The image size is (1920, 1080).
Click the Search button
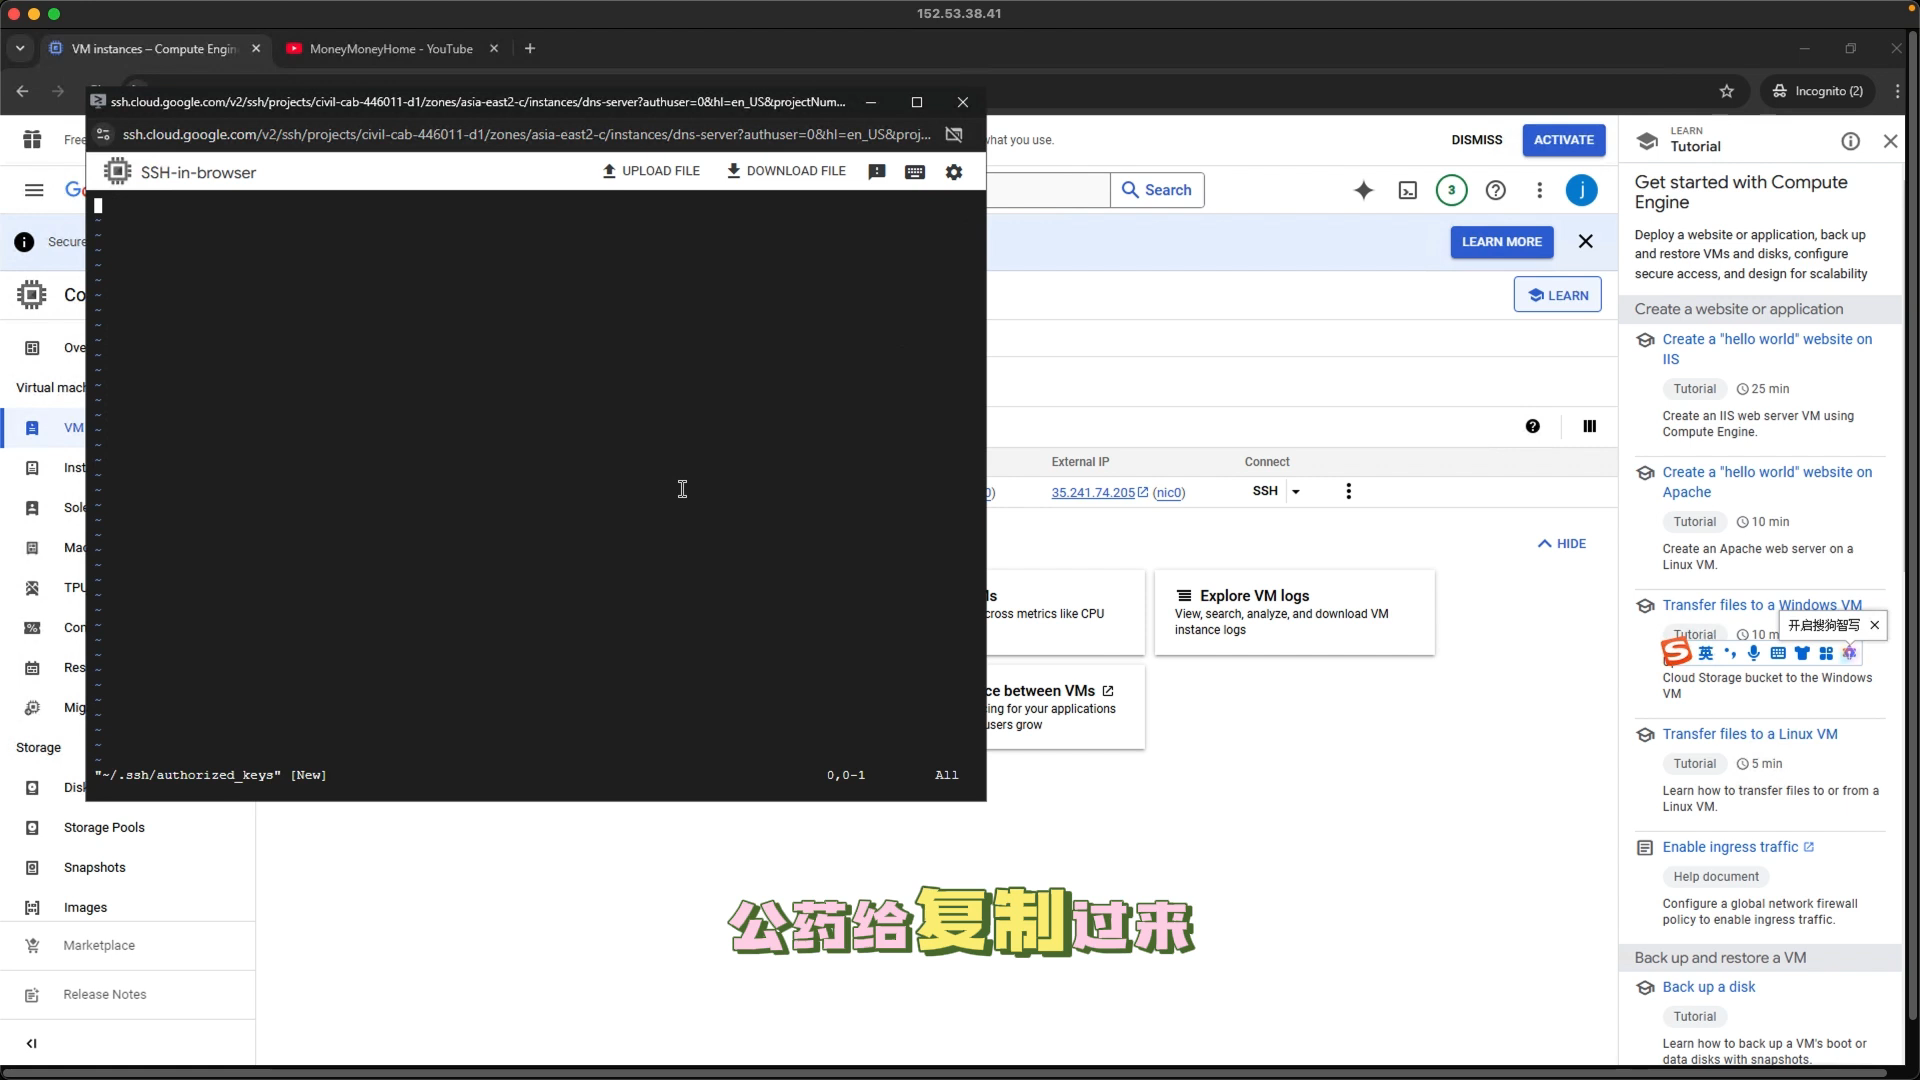click(x=1157, y=190)
